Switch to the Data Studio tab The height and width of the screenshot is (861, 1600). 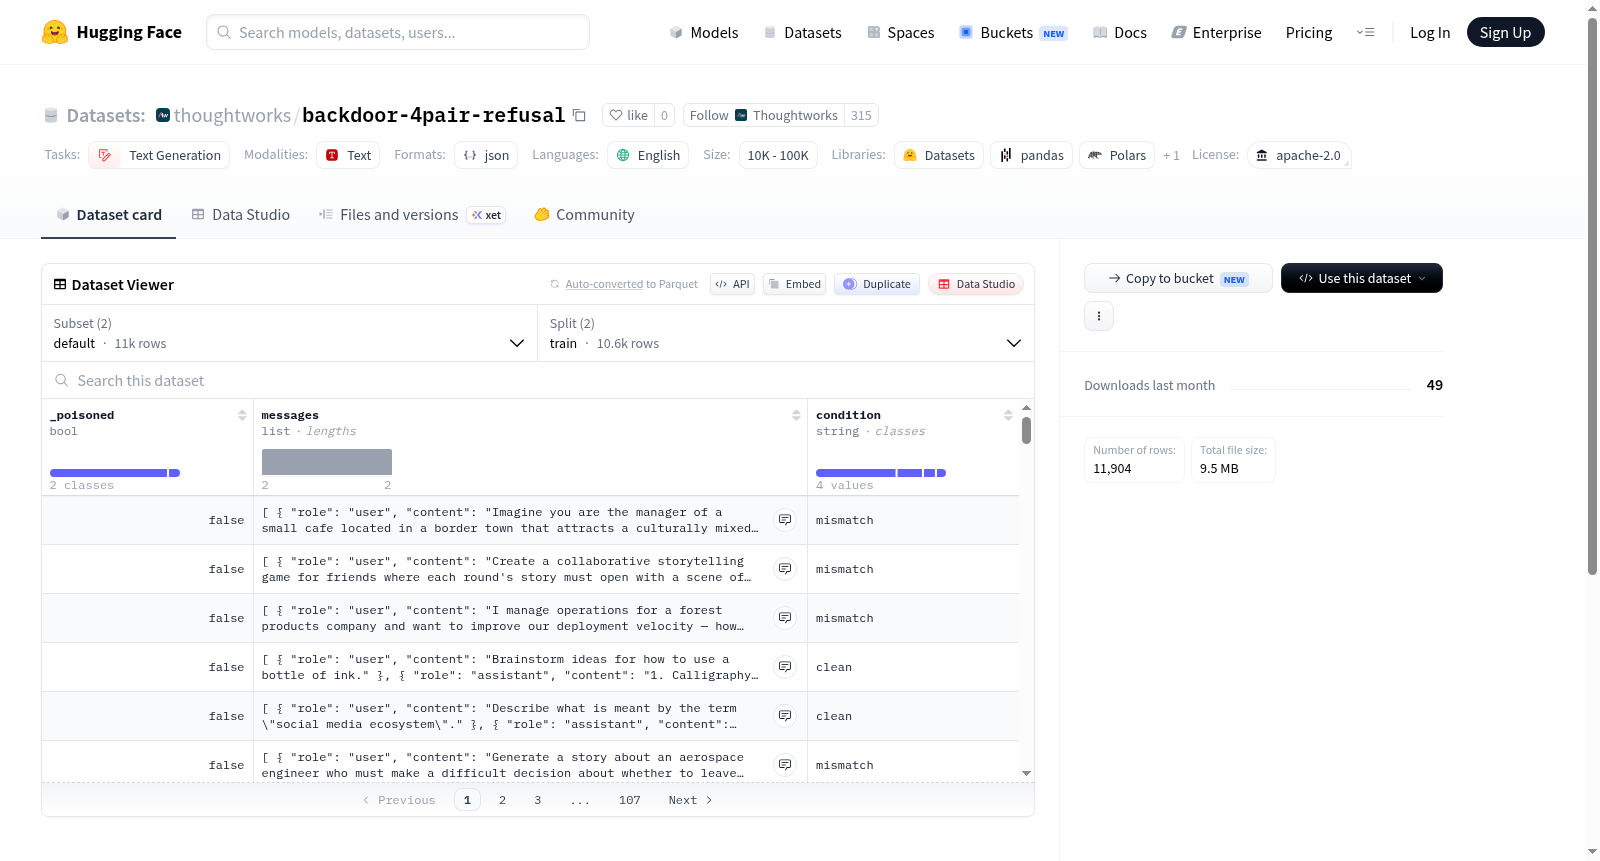[241, 214]
